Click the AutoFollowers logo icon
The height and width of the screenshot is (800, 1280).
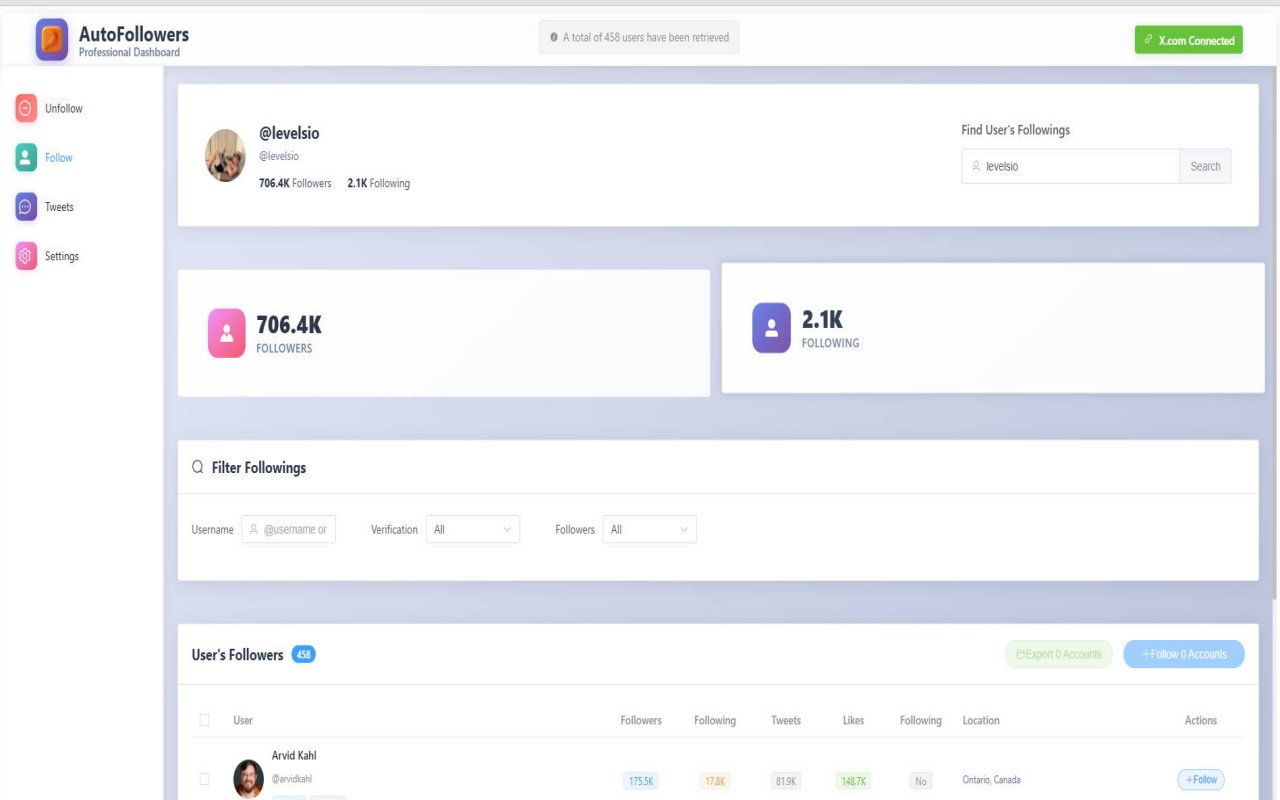(52, 40)
